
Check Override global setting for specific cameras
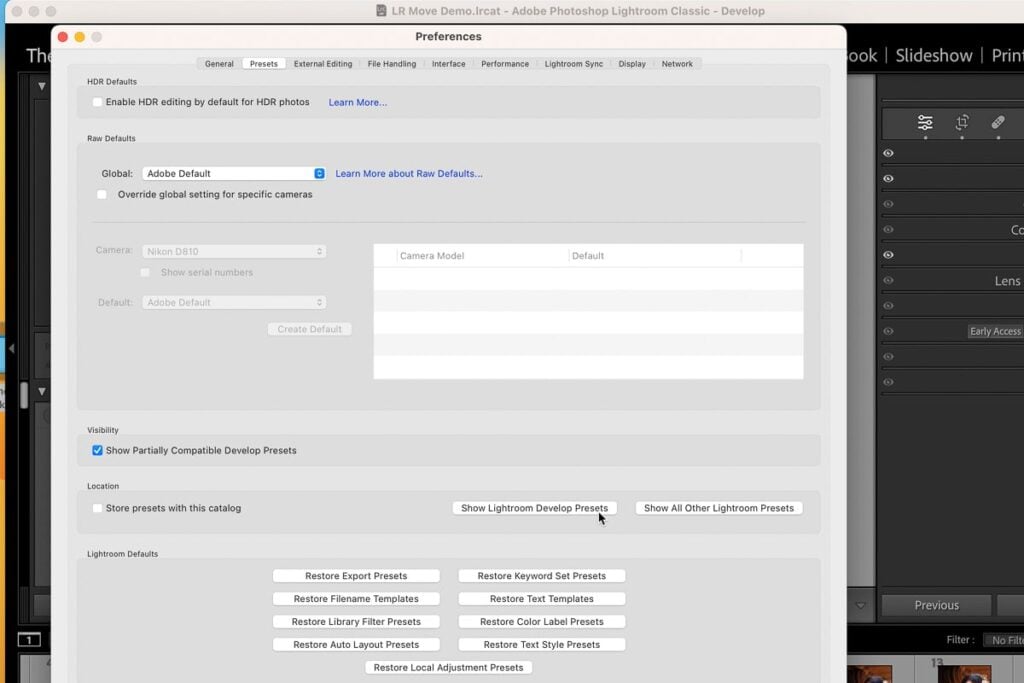coord(102,194)
